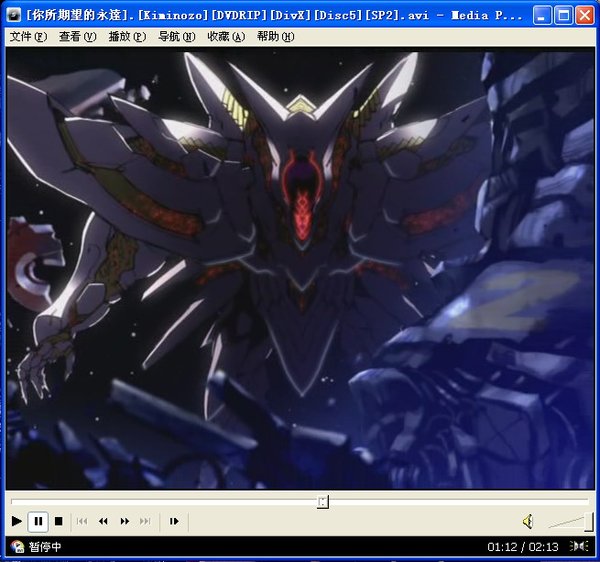Expand the 导航 (Navigate) menu

point(176,37)
